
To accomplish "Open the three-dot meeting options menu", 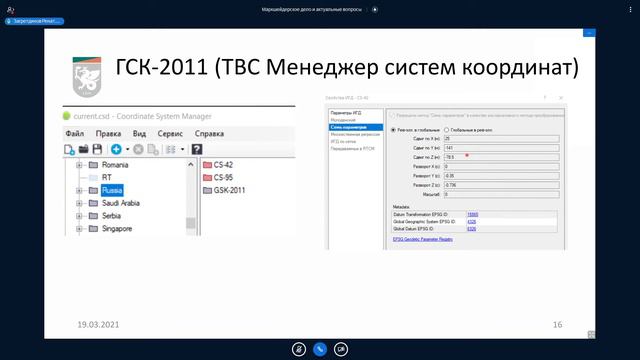I will [630, 9].
